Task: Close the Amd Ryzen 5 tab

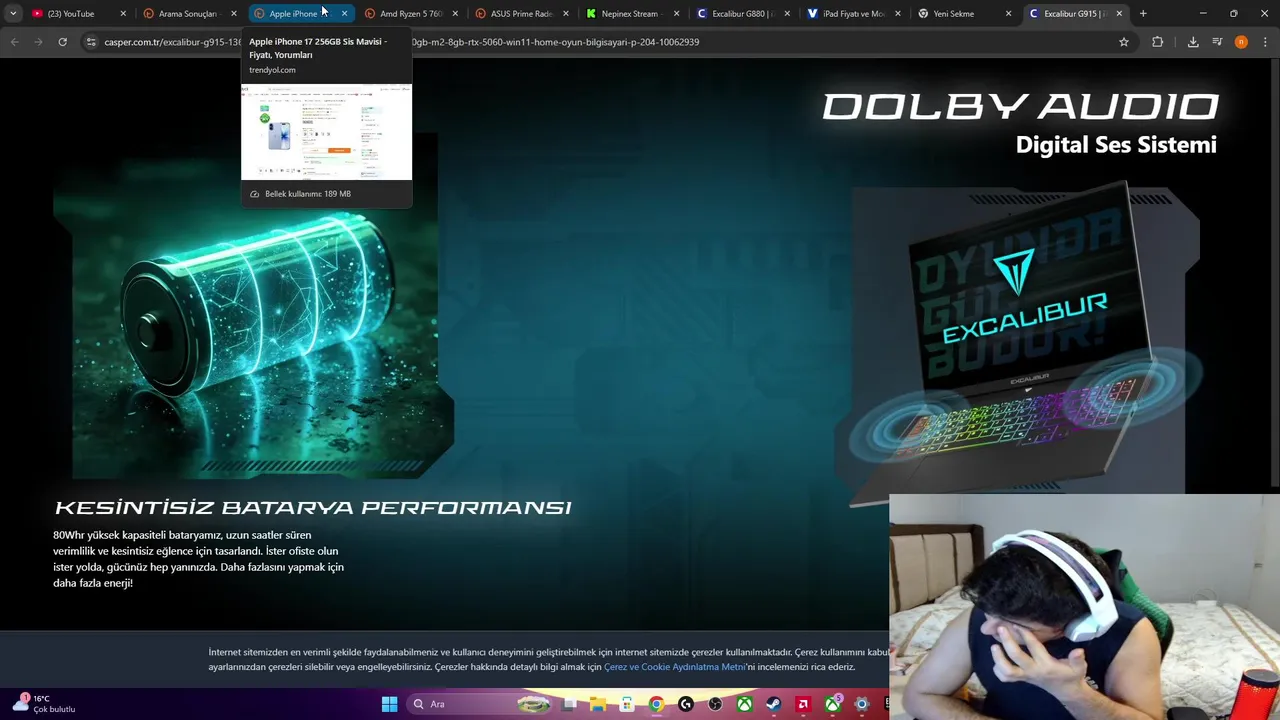Action: click(455, 14)
